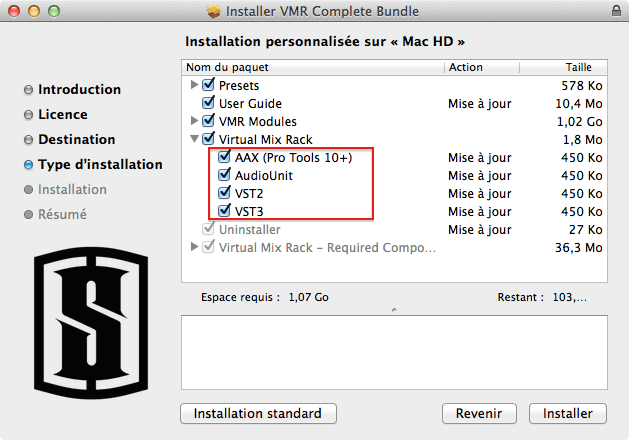Toggle the AudioUnit checkbox

coord(224,176)
